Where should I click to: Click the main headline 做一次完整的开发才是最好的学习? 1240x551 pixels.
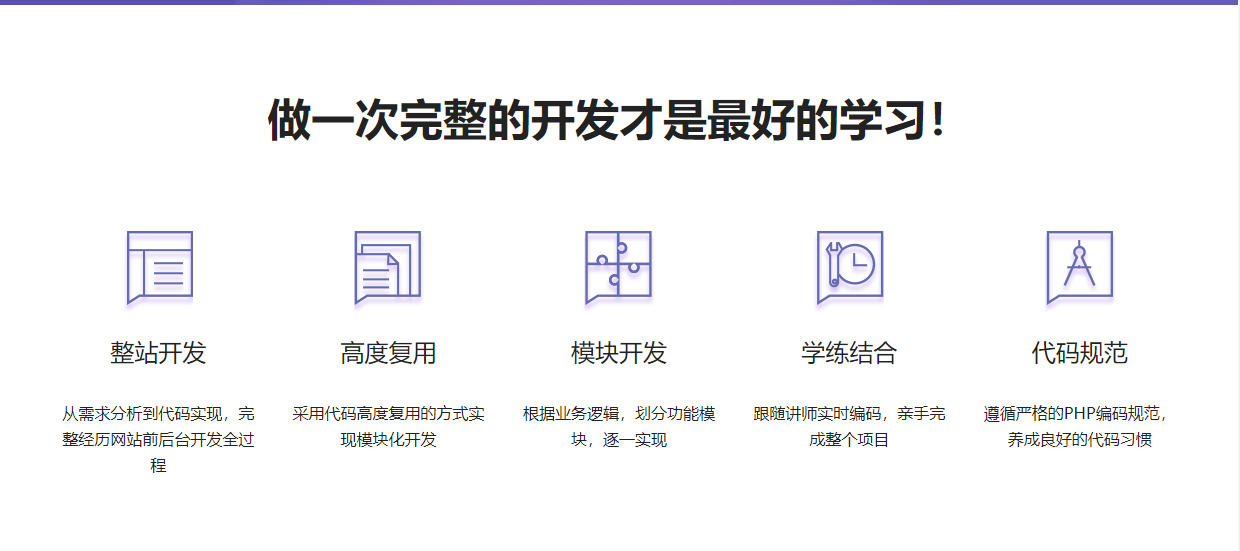coord(606,121)
